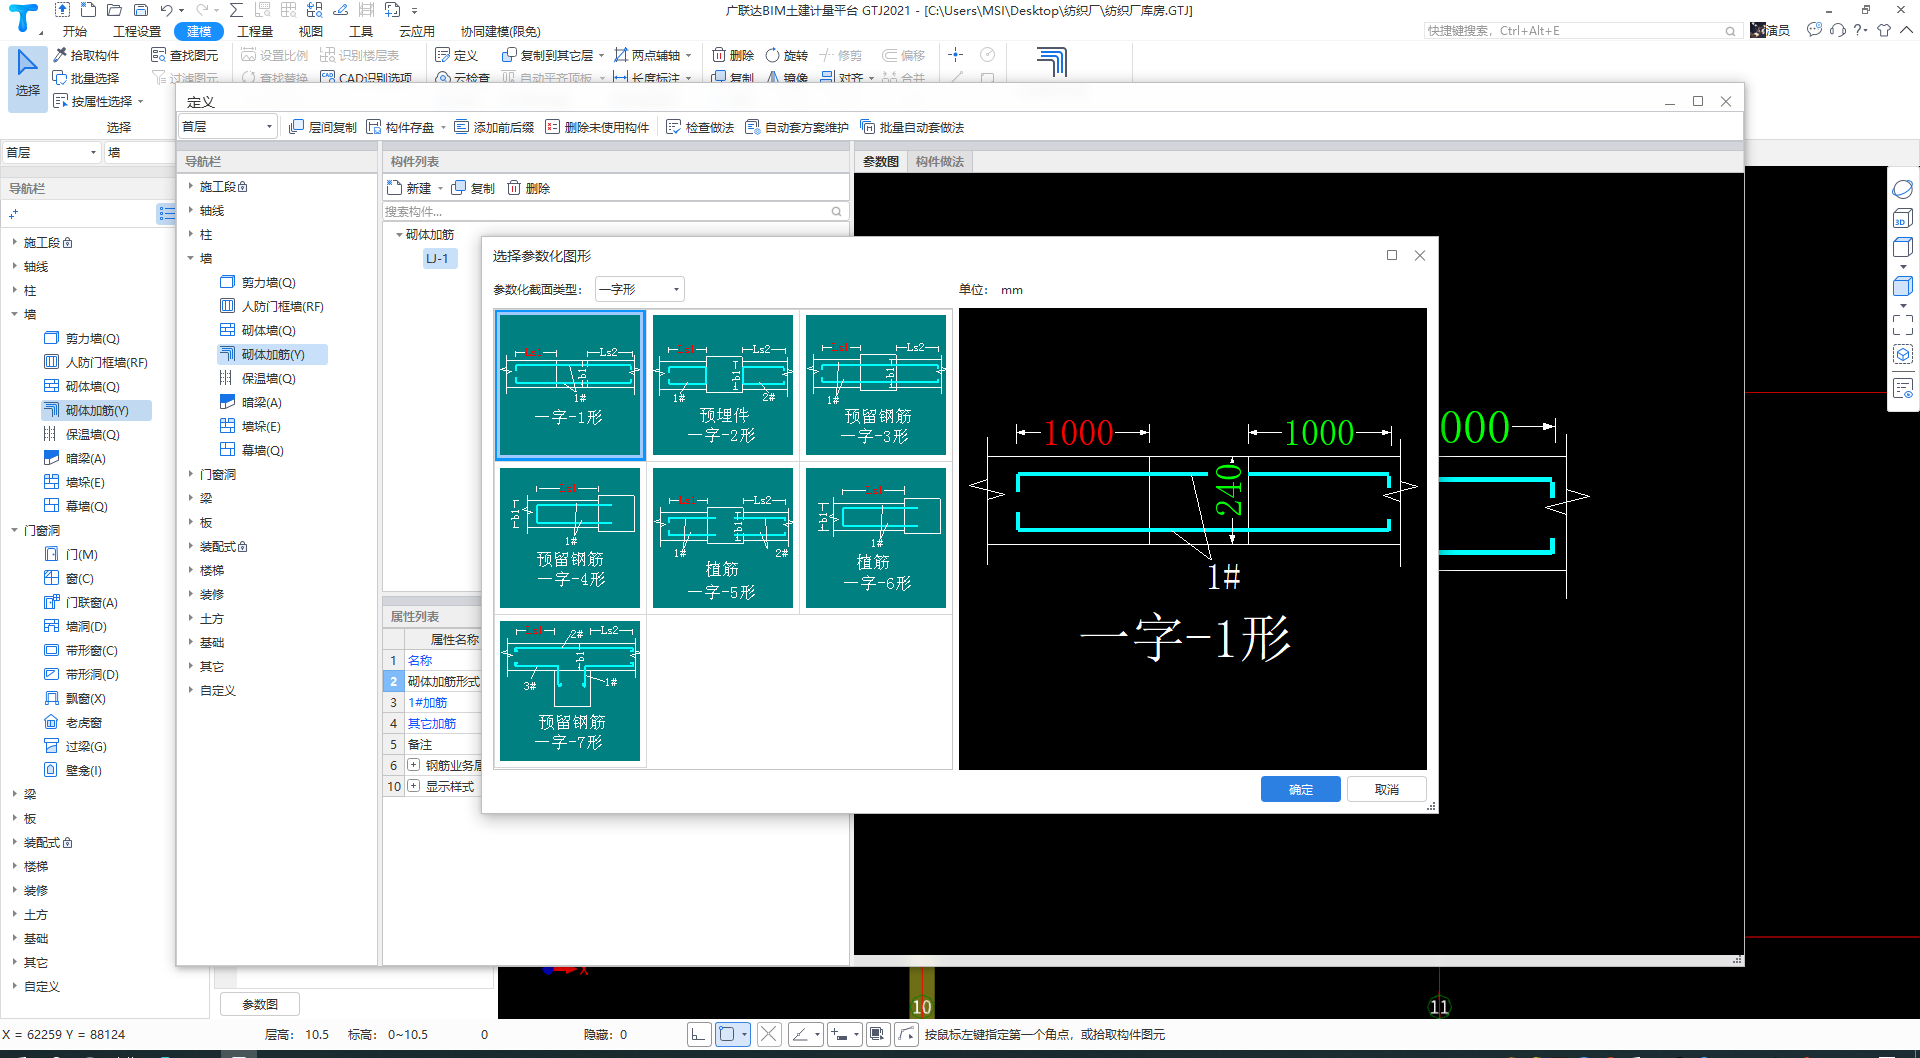
Task: Click the save icon in quick access toolbar
Action: pos(141,10)
